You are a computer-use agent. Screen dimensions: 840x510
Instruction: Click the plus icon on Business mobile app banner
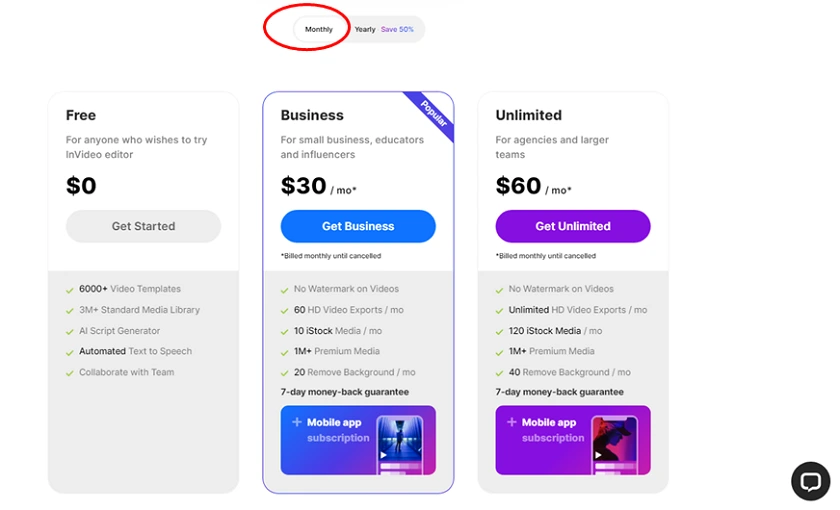[x=297, y=422]
